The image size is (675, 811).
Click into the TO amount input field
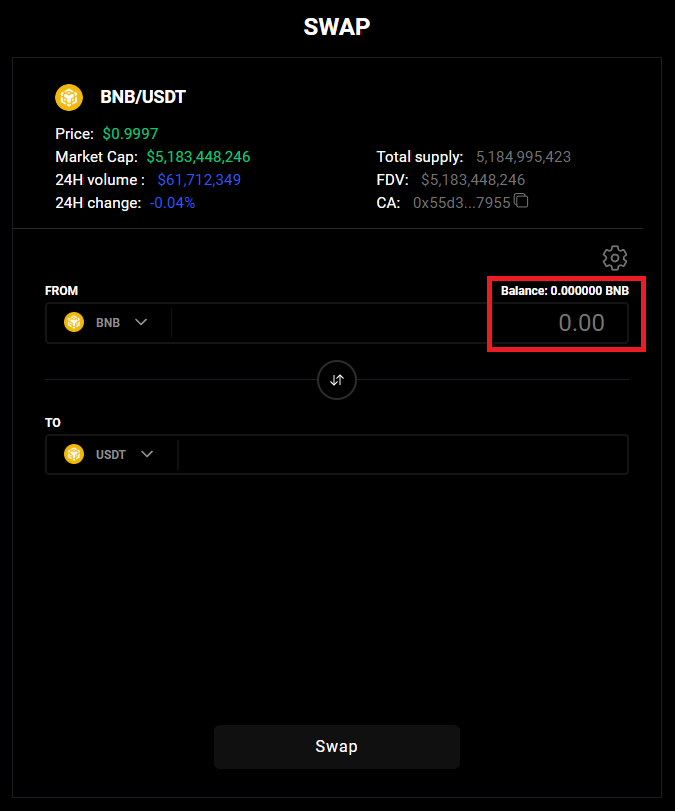click(400, 454)
